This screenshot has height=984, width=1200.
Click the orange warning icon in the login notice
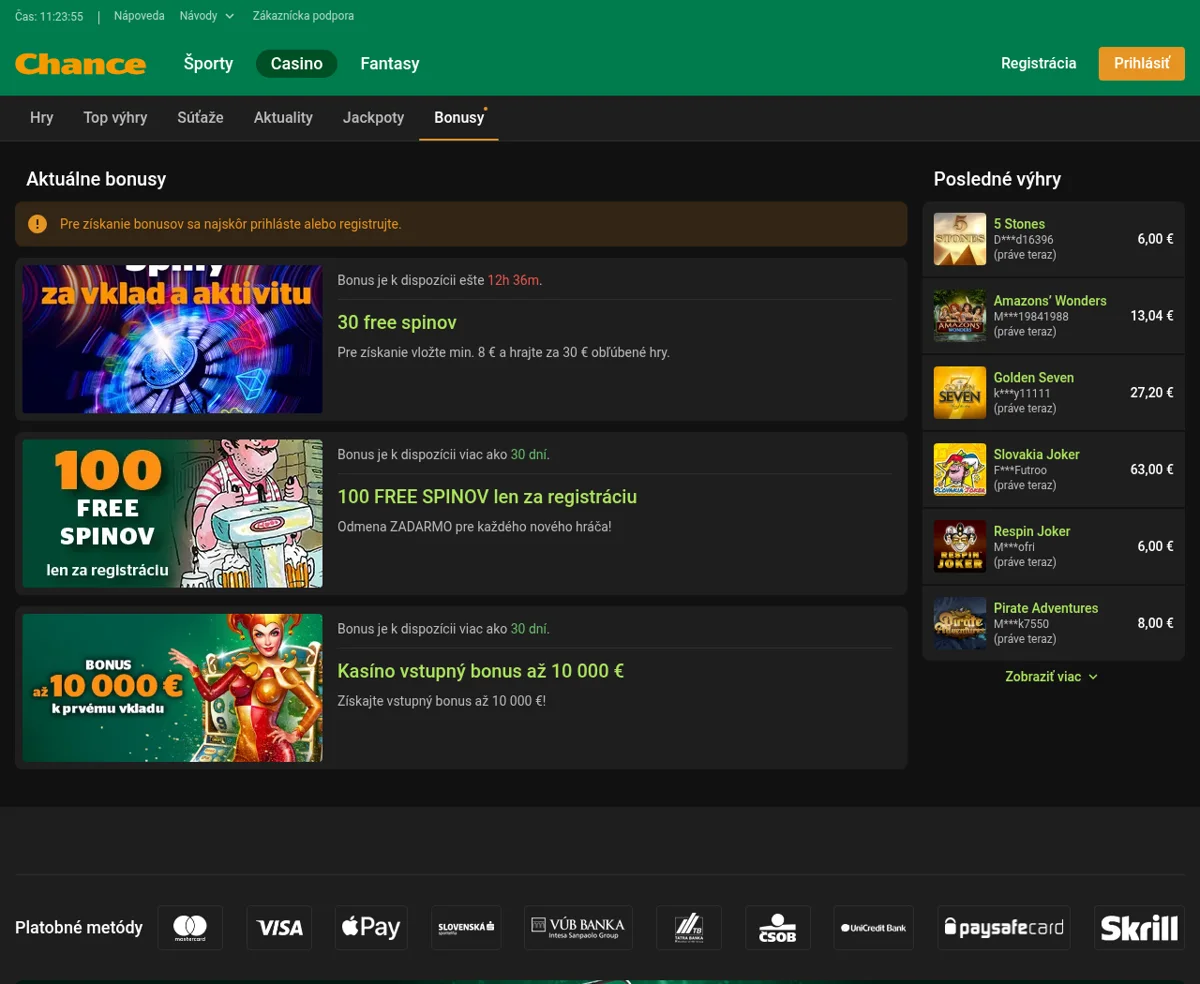tap(37, 224)
